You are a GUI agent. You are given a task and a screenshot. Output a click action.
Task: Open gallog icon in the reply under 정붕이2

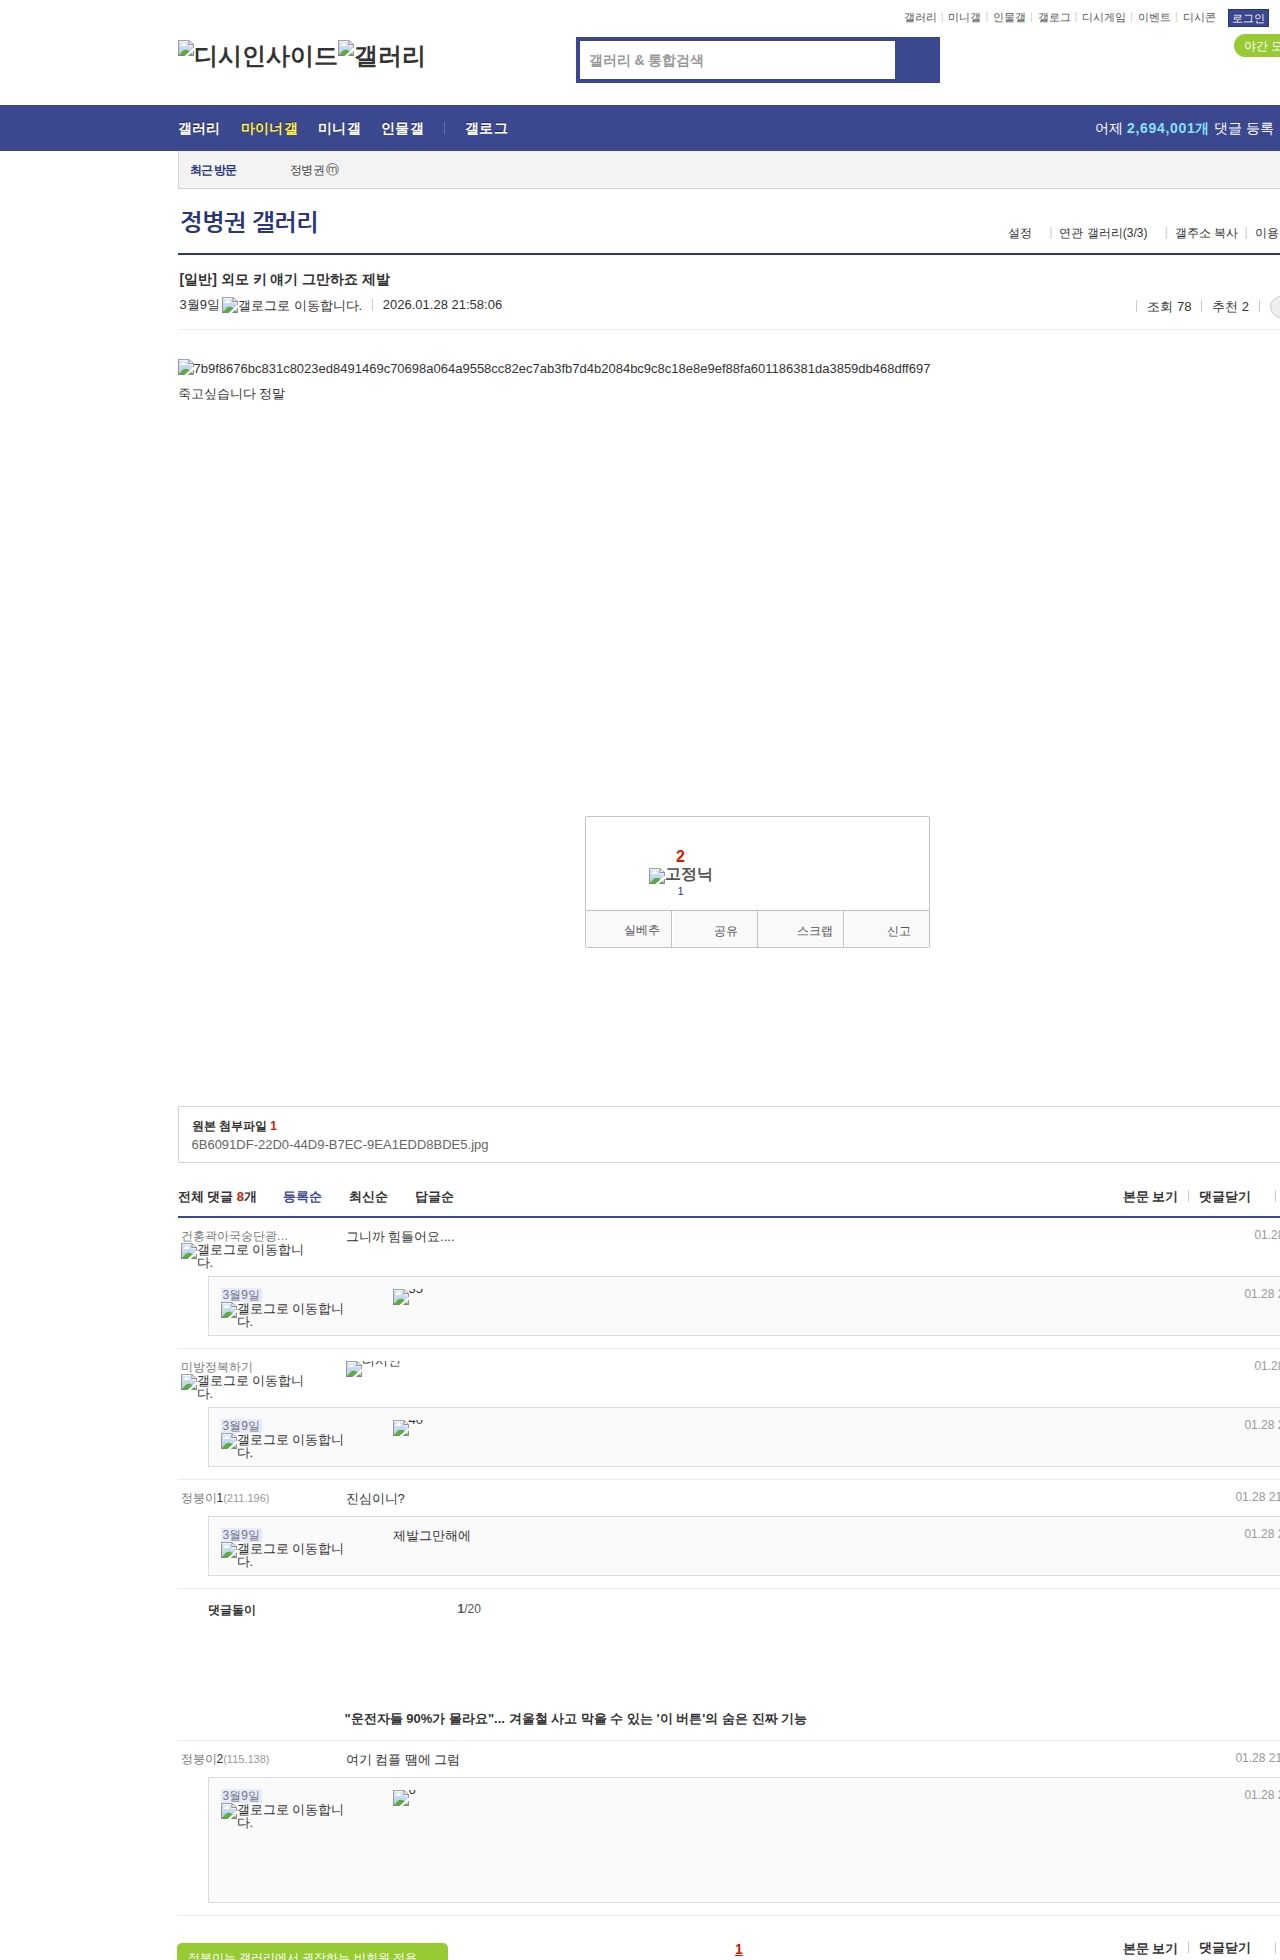pos(282,1815)
